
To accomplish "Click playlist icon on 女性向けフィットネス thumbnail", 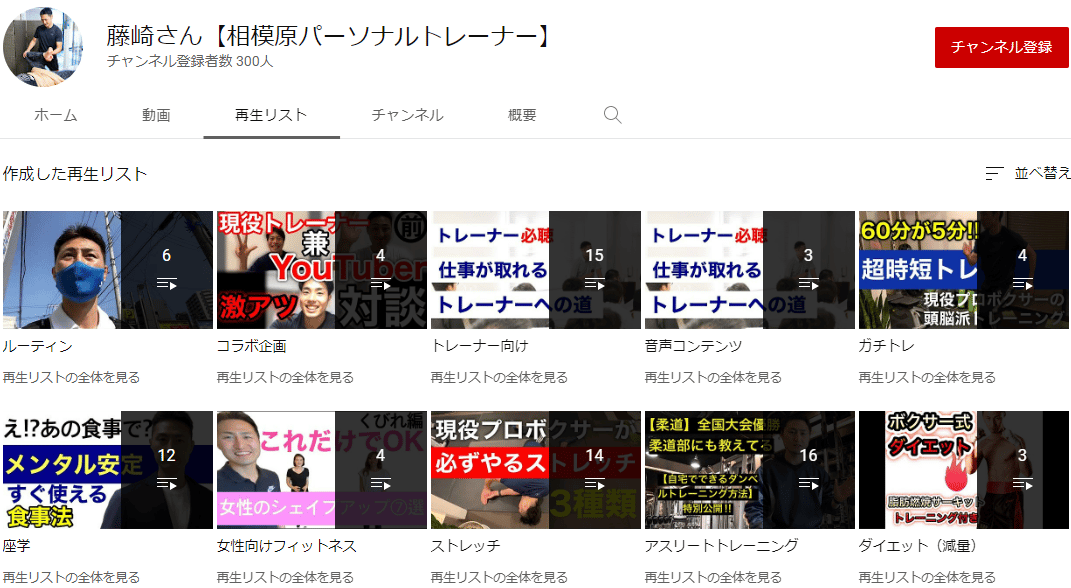I will [380, 484].
